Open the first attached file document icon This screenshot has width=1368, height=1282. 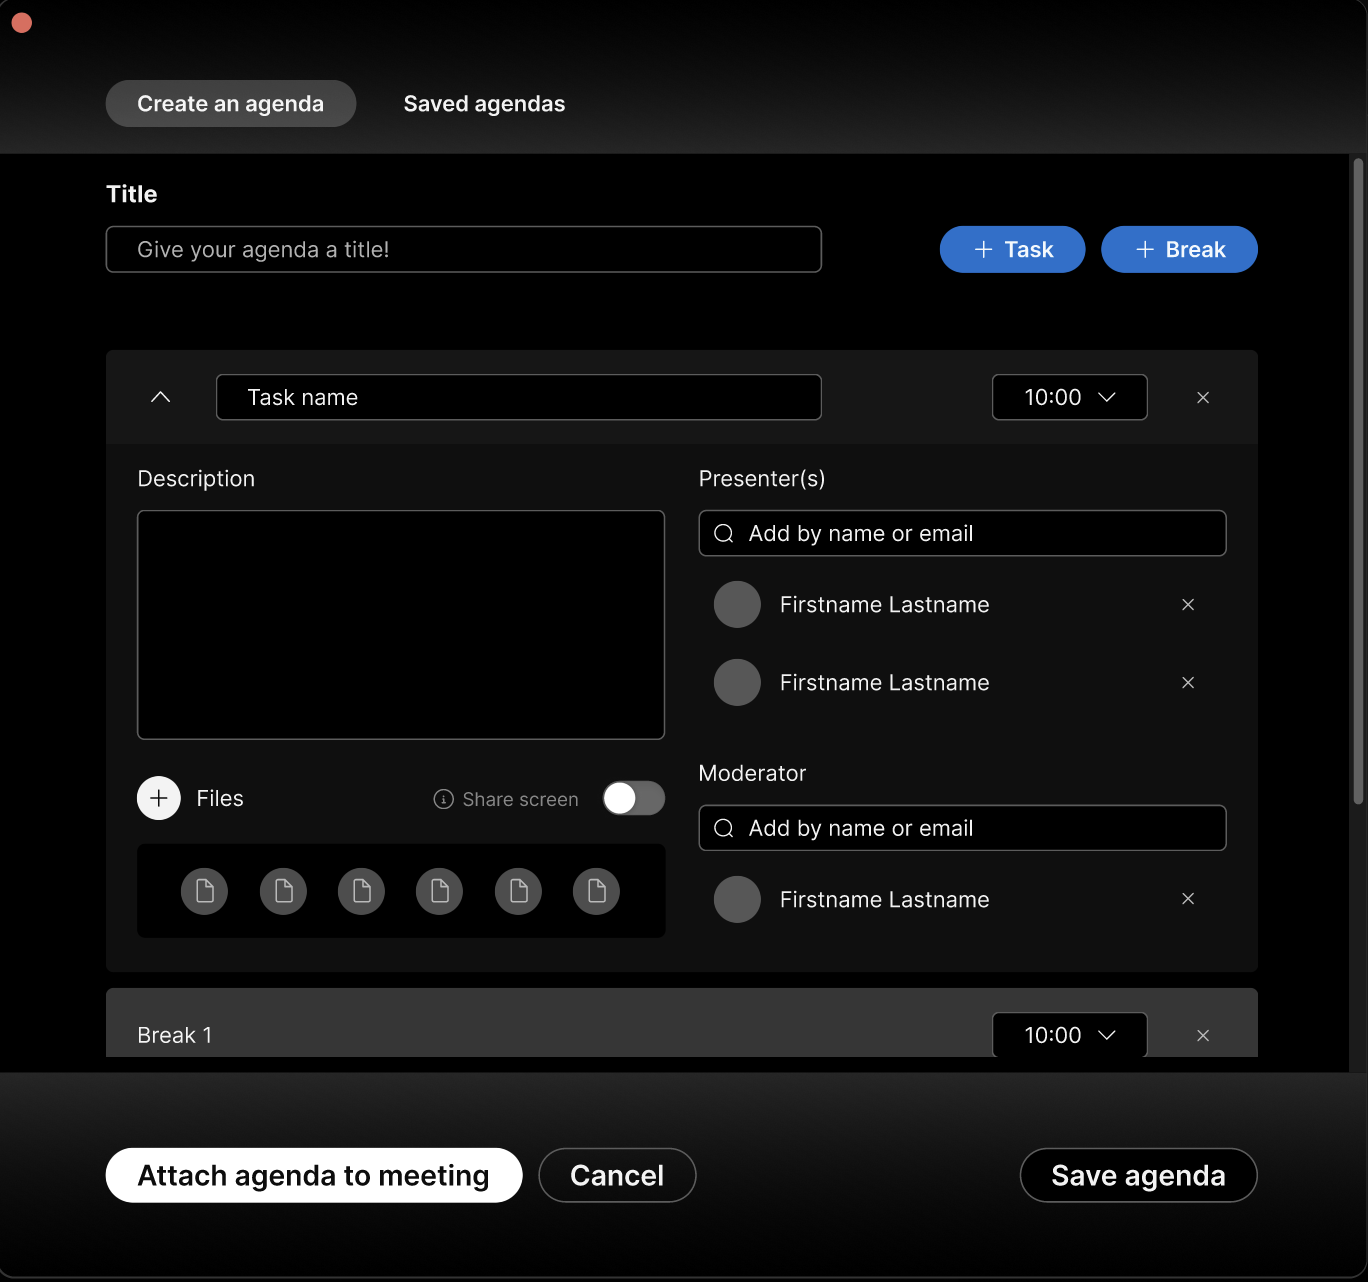[204, 890]
